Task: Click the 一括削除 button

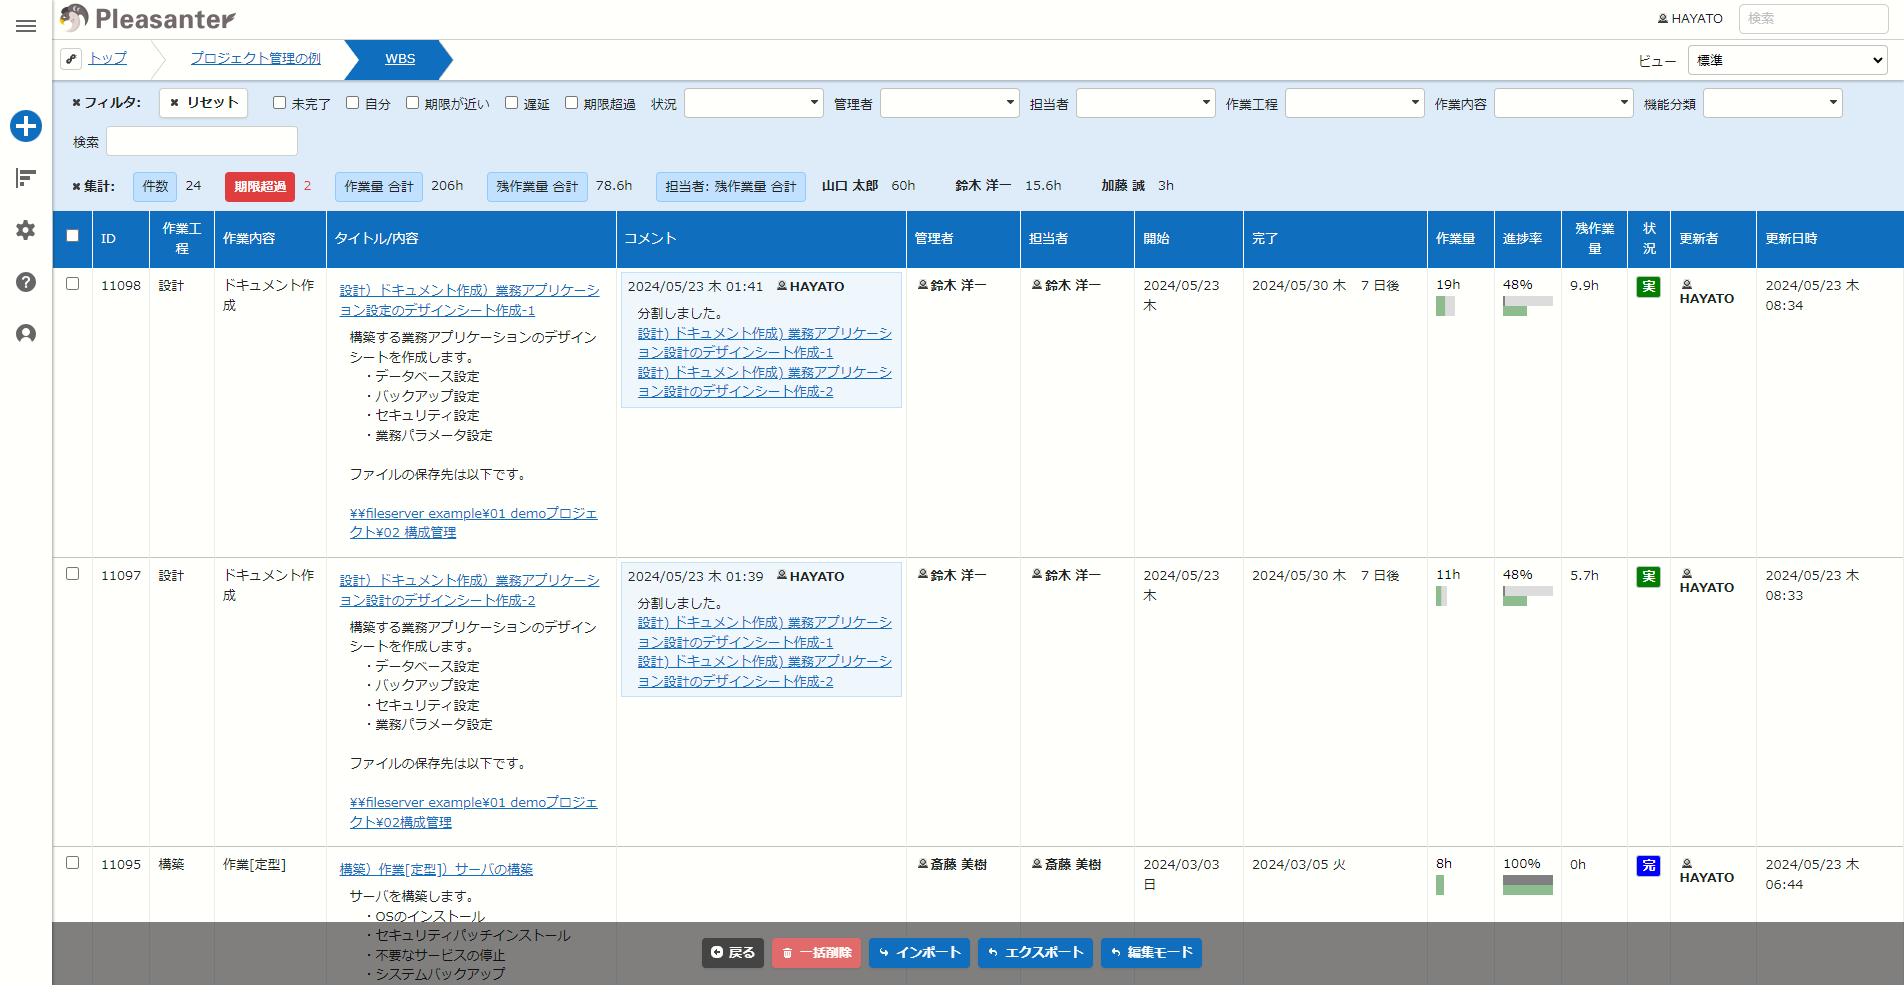Action: click(x=816, y=953)
